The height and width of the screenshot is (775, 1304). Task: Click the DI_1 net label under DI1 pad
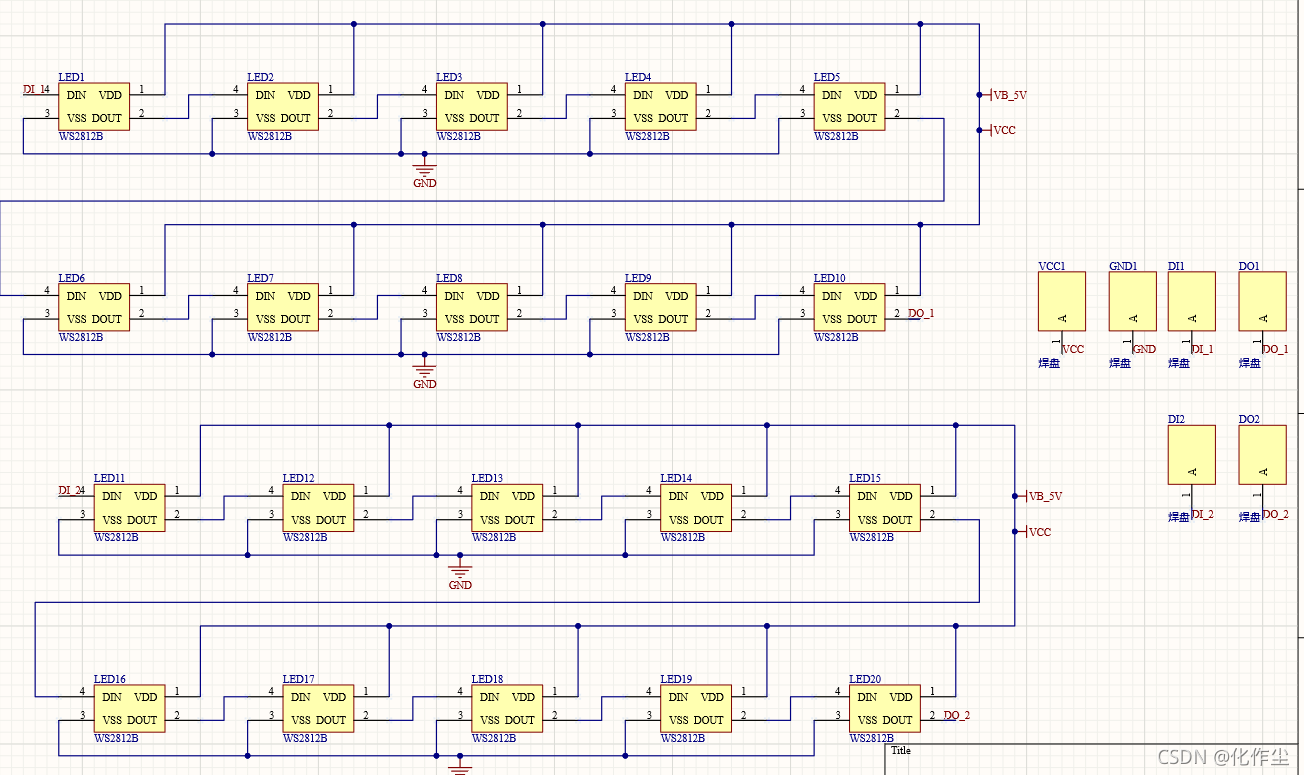[1203, 350]
